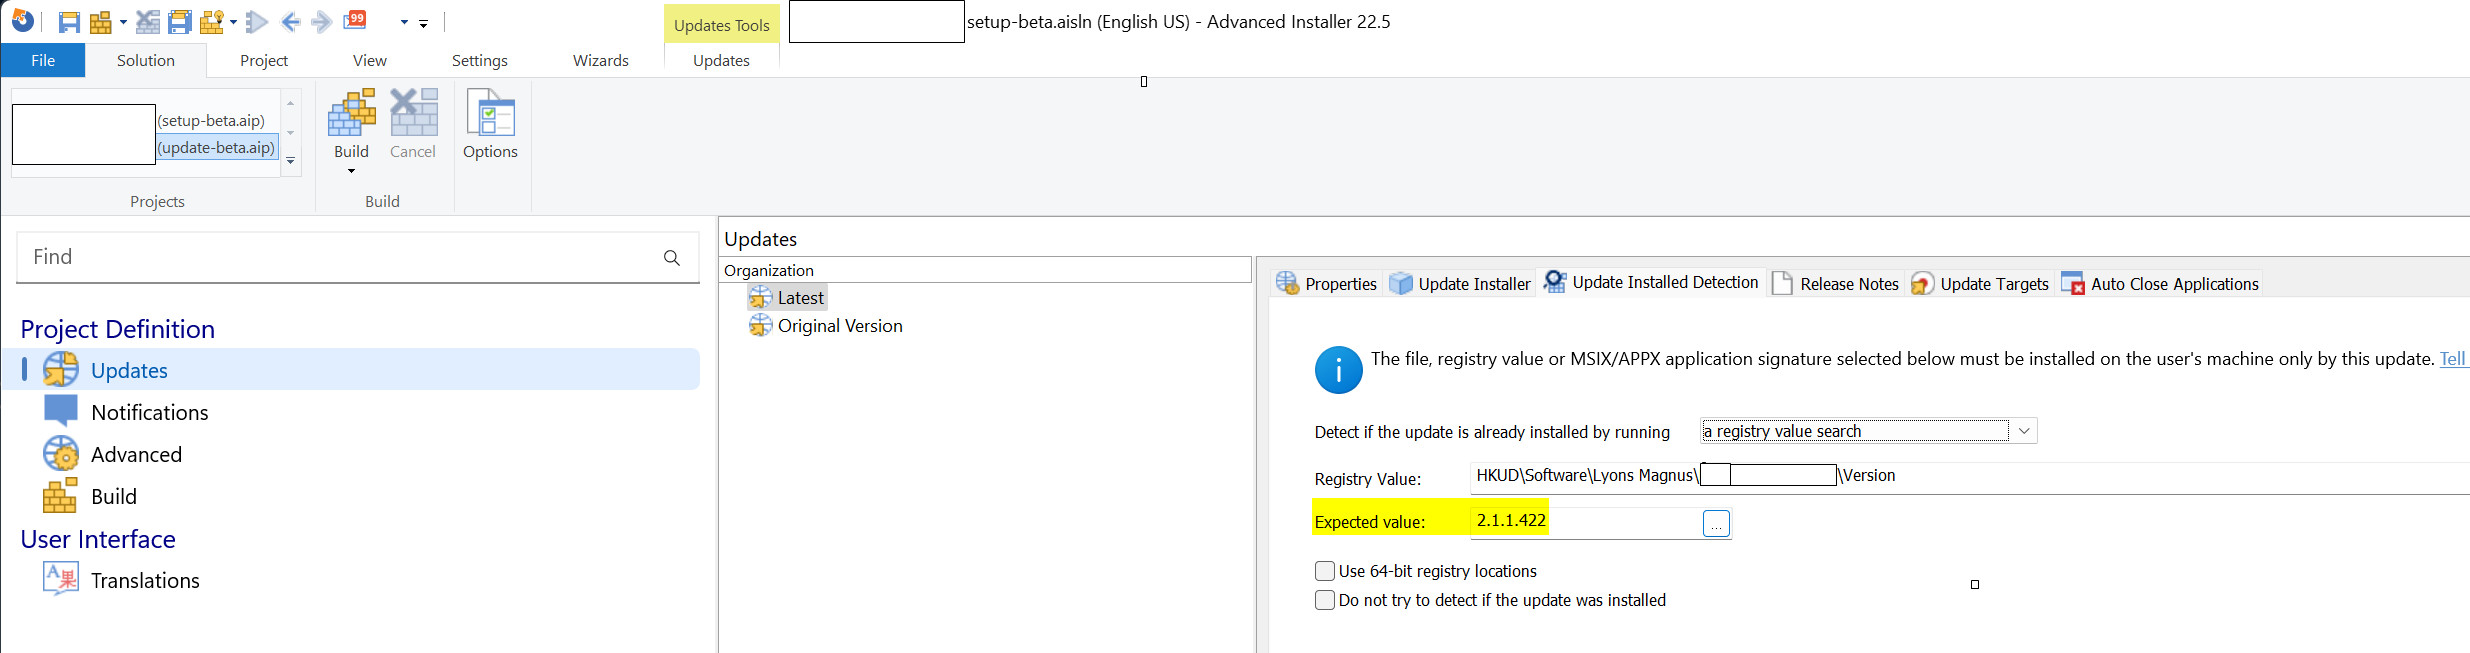Viewport: 2470px width, 653px height.
Task: Click the large Build icon in ribbon
Action: point(351,113)
